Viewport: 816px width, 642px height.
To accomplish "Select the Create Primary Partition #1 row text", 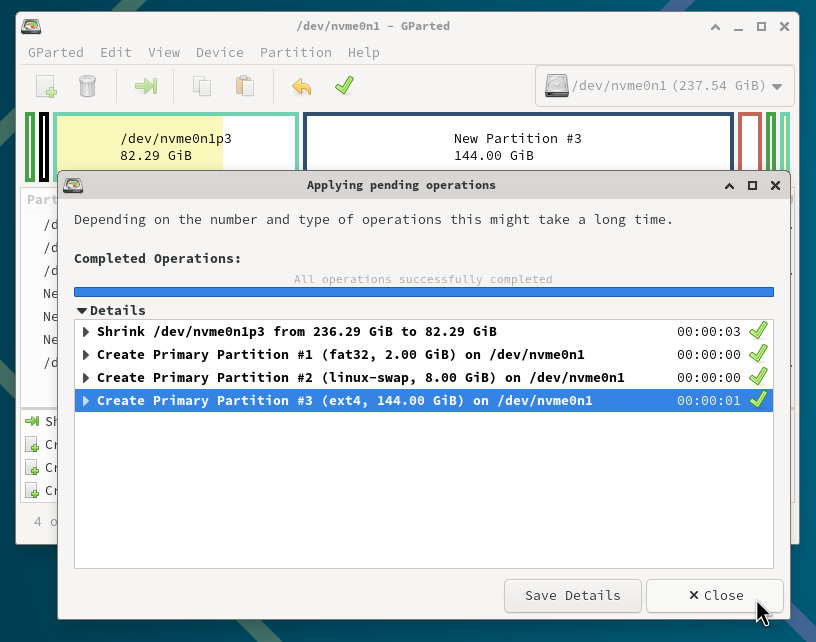I will point(340,355).
